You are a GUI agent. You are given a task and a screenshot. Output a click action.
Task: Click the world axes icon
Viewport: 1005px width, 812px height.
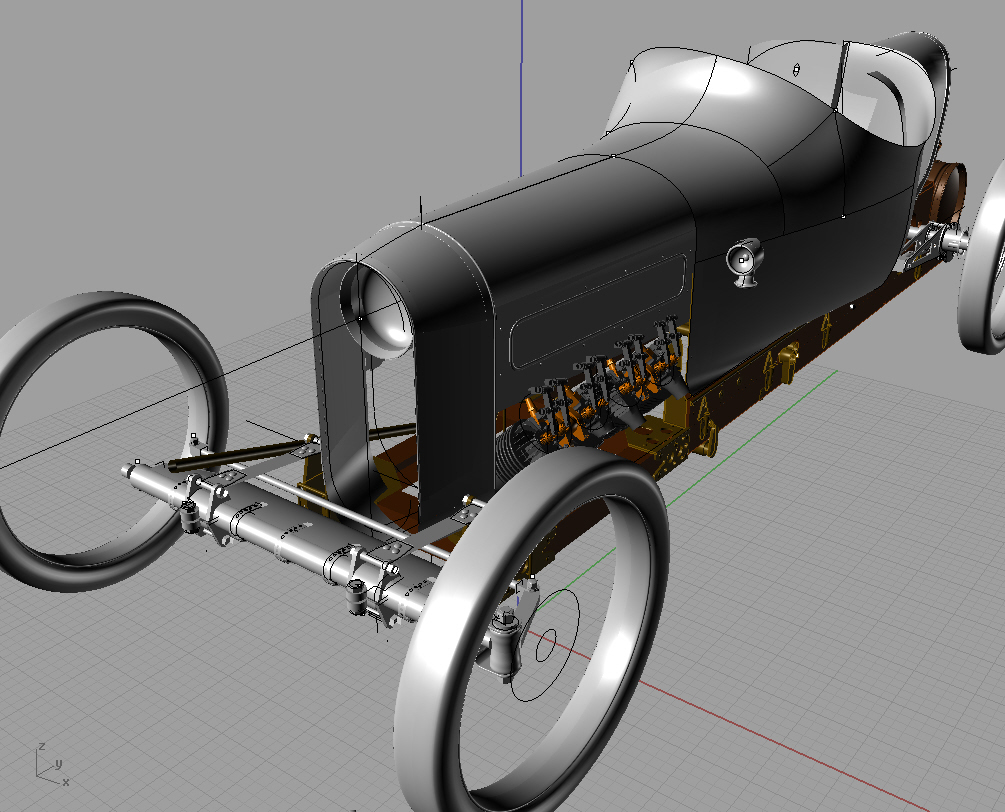pos(50,764)
